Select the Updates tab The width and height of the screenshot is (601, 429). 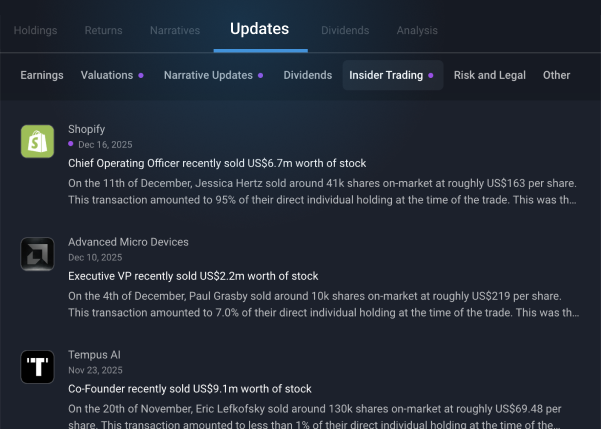click(259, 29)
